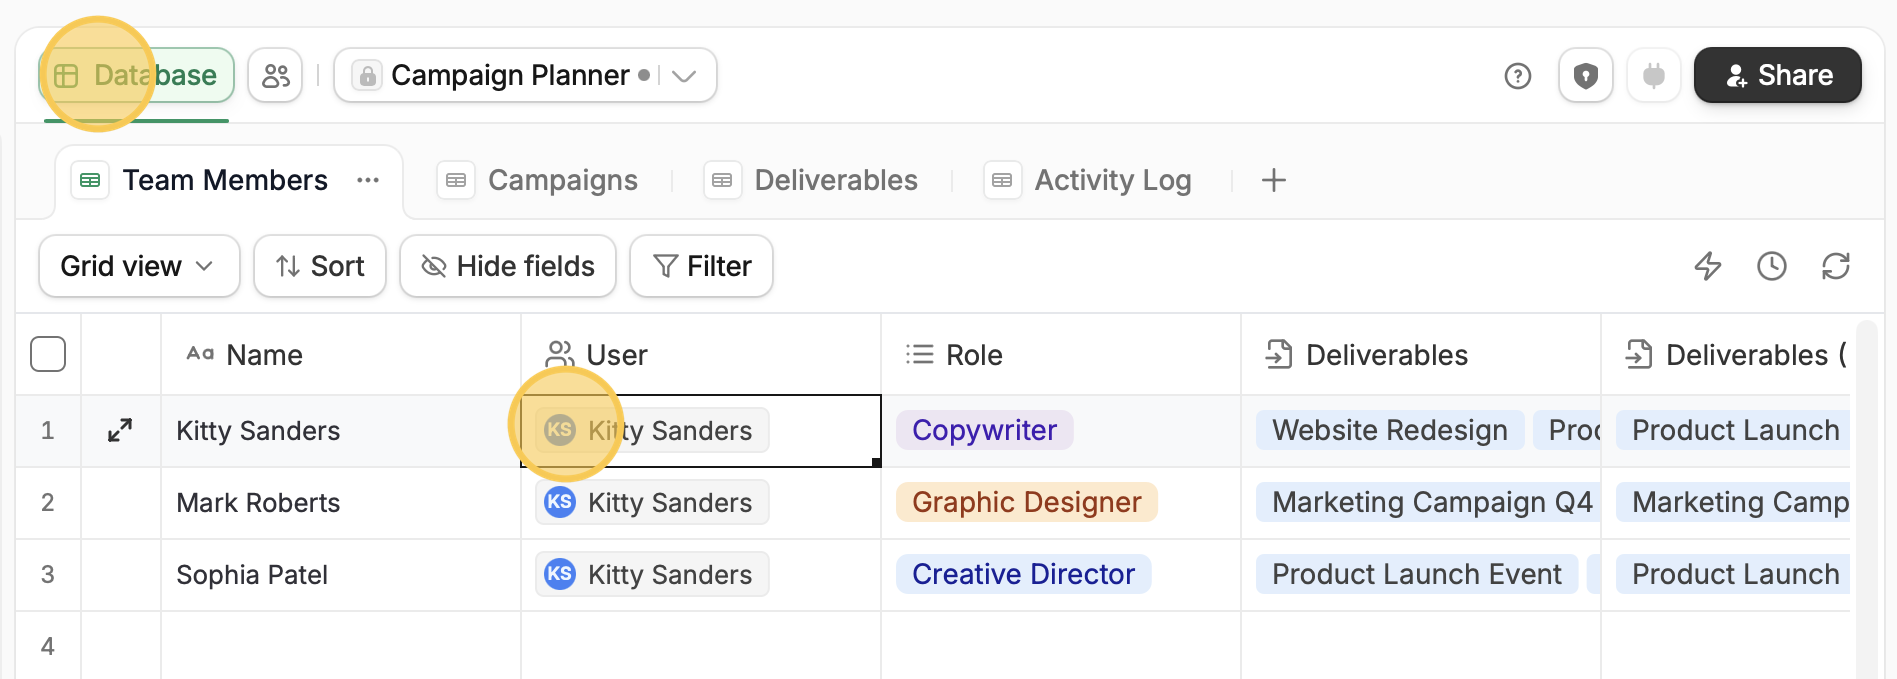Click the Deliverables tab table icon
Viewport: 1897px width, 679px height.
point(722,180)
